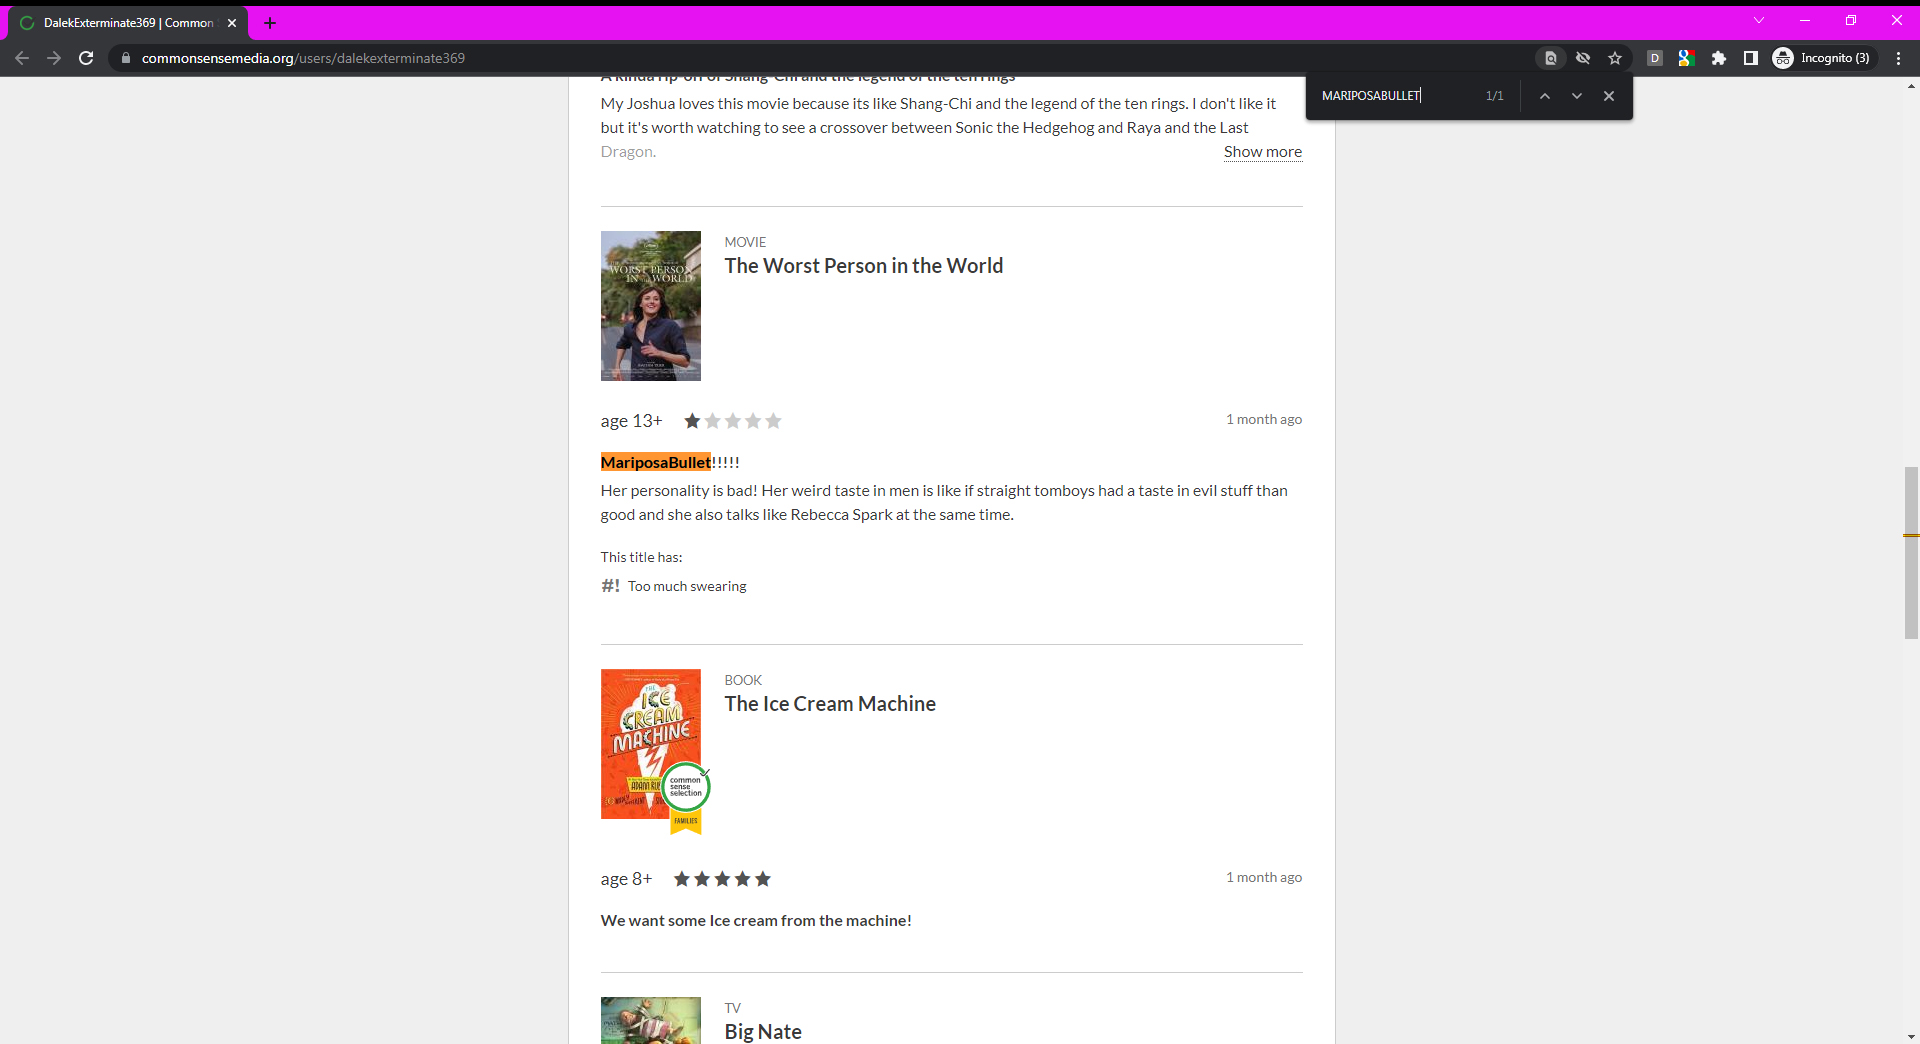
Task: Bookmark this page with the star icon
Action: coord(1615,58)
